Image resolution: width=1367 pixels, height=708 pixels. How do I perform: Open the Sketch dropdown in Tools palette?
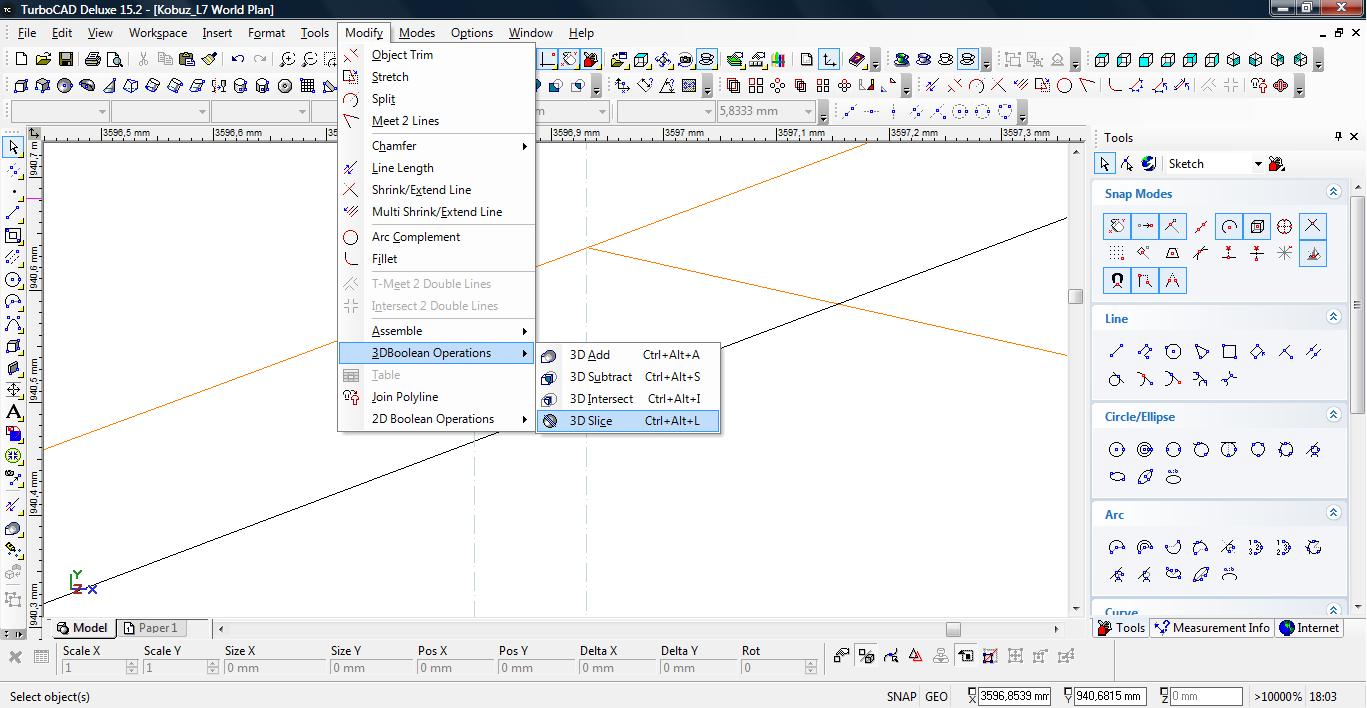(x=1258, y=164)
